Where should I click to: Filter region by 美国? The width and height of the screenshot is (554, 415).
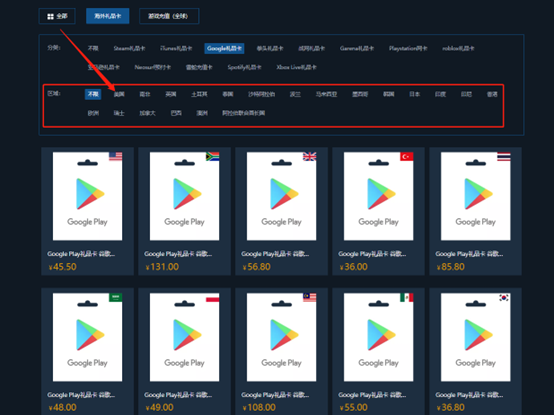click(119, 94)
